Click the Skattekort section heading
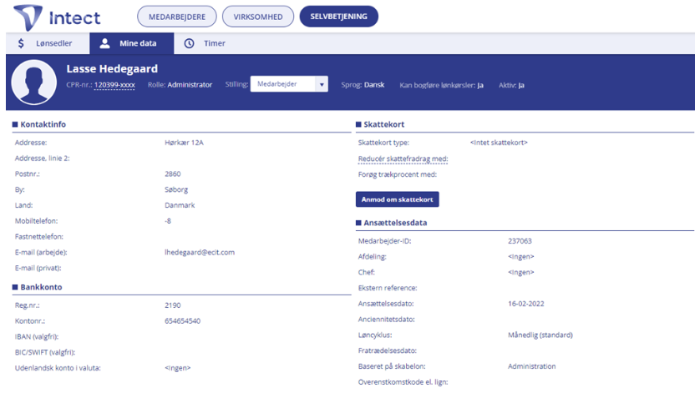The height and width of the screenshot is (396, 697). (384, 124)
